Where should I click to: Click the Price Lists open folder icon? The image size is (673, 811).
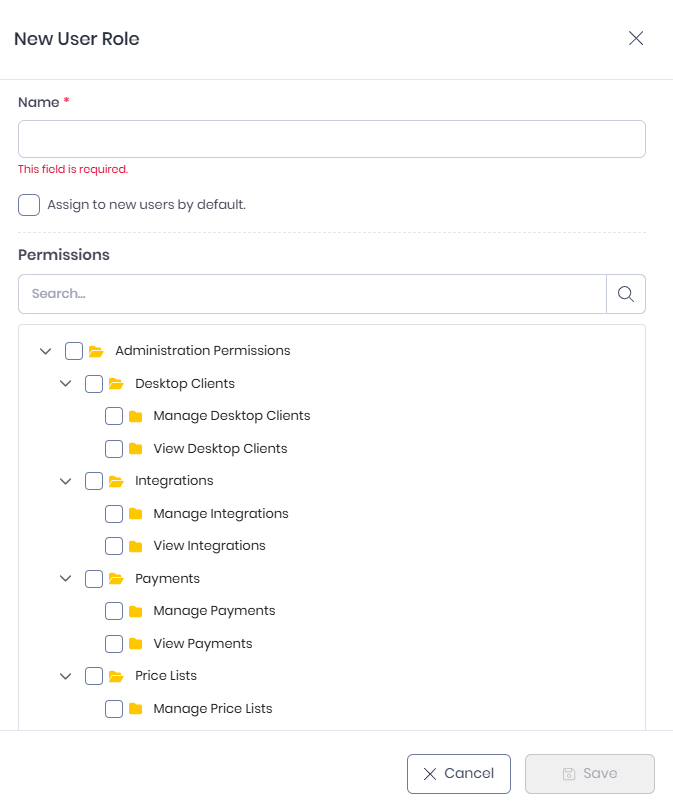(x=116, y=676)
